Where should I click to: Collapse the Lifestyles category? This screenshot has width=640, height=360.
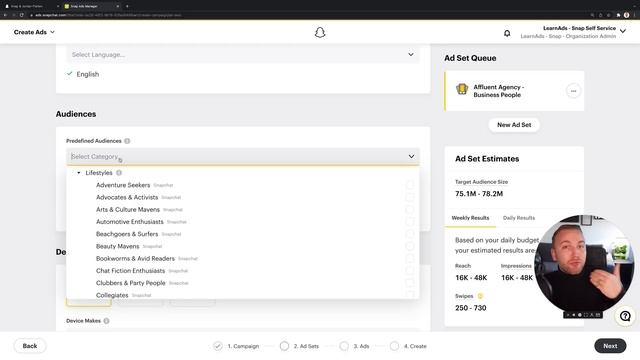coord(79,173)
